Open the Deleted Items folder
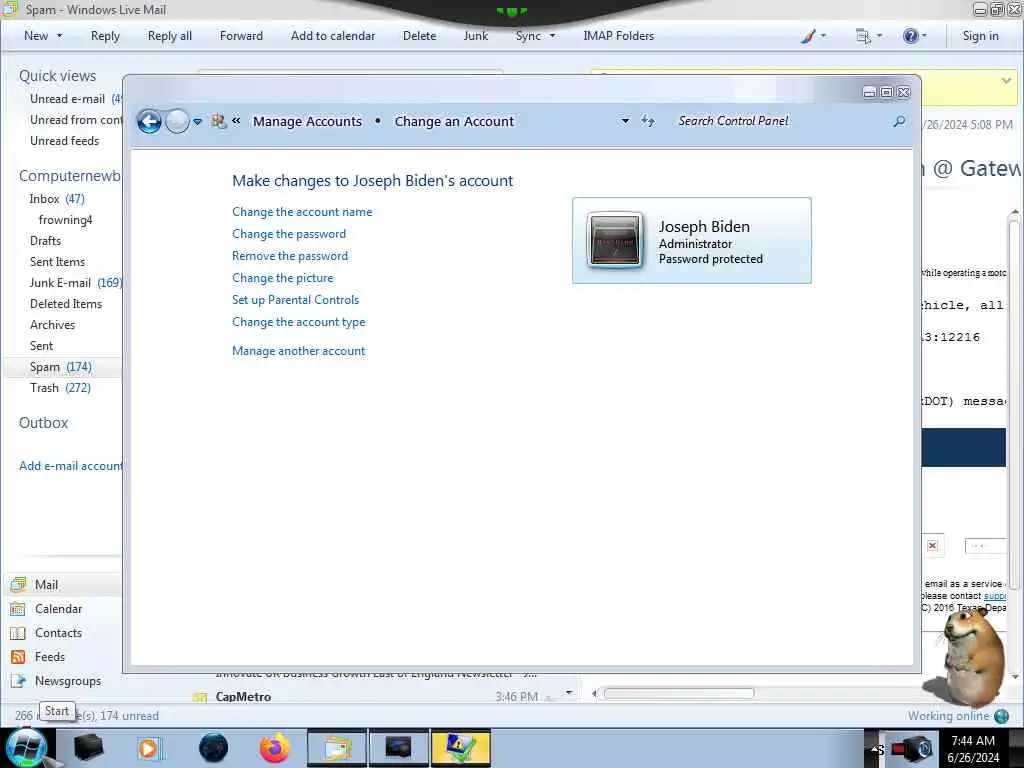1024x768 pixels. point(66,304)
